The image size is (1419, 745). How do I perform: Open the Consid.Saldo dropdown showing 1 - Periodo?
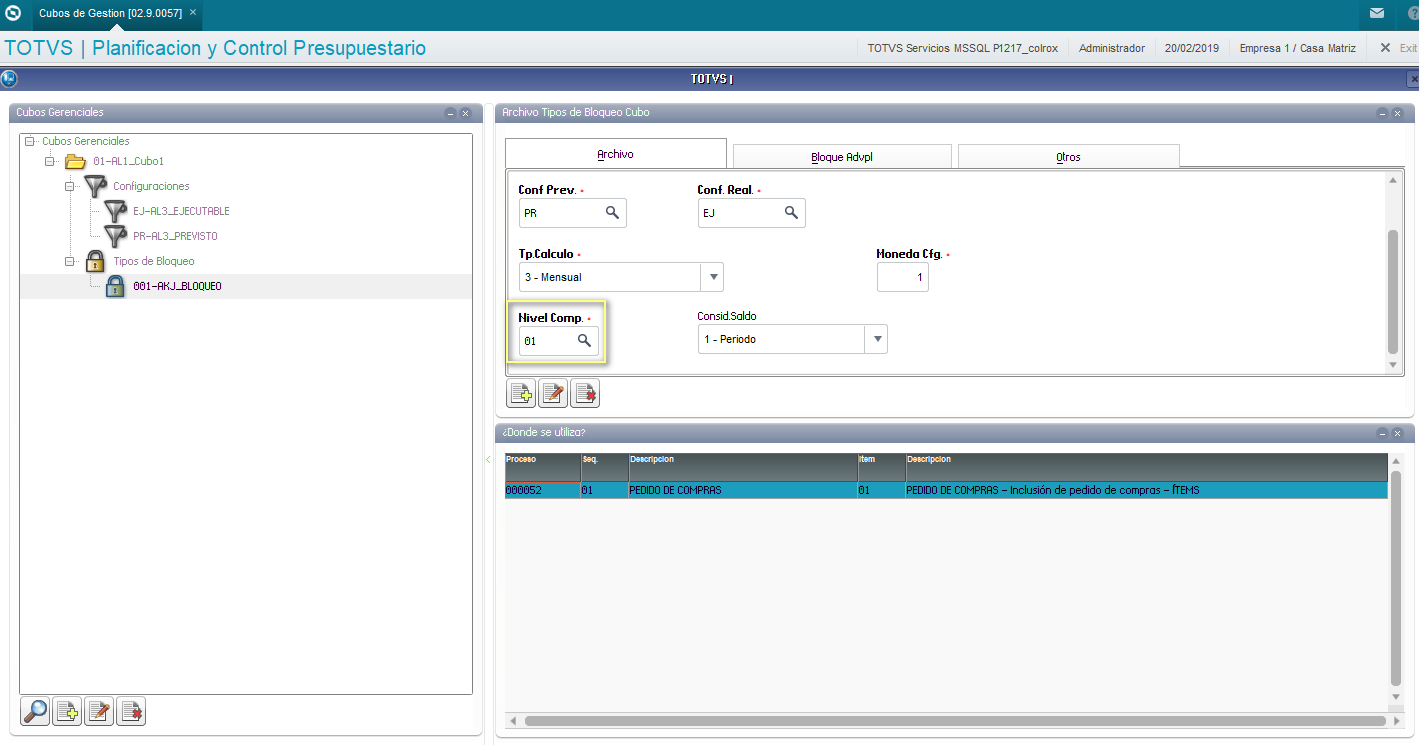(x=876, y=339)
